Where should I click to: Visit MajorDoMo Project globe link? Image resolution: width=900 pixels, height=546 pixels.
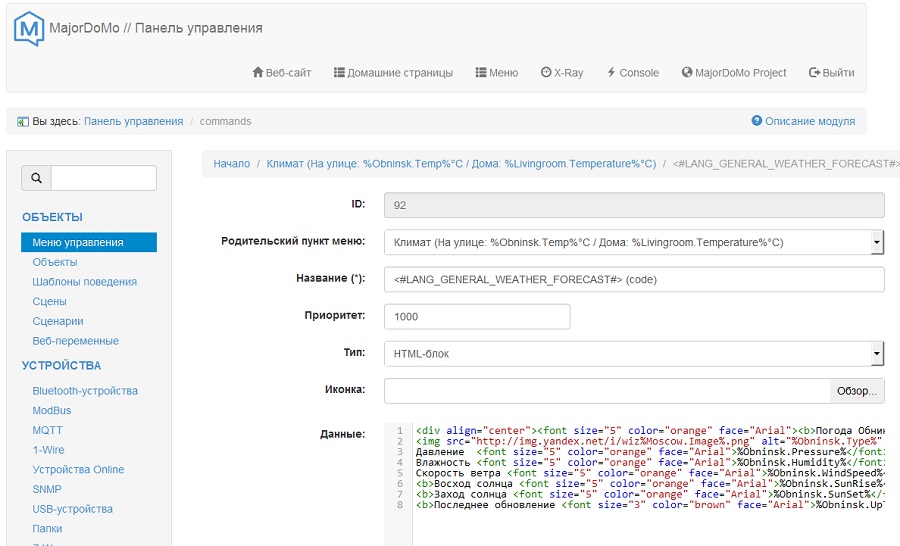tap(734, 73)
